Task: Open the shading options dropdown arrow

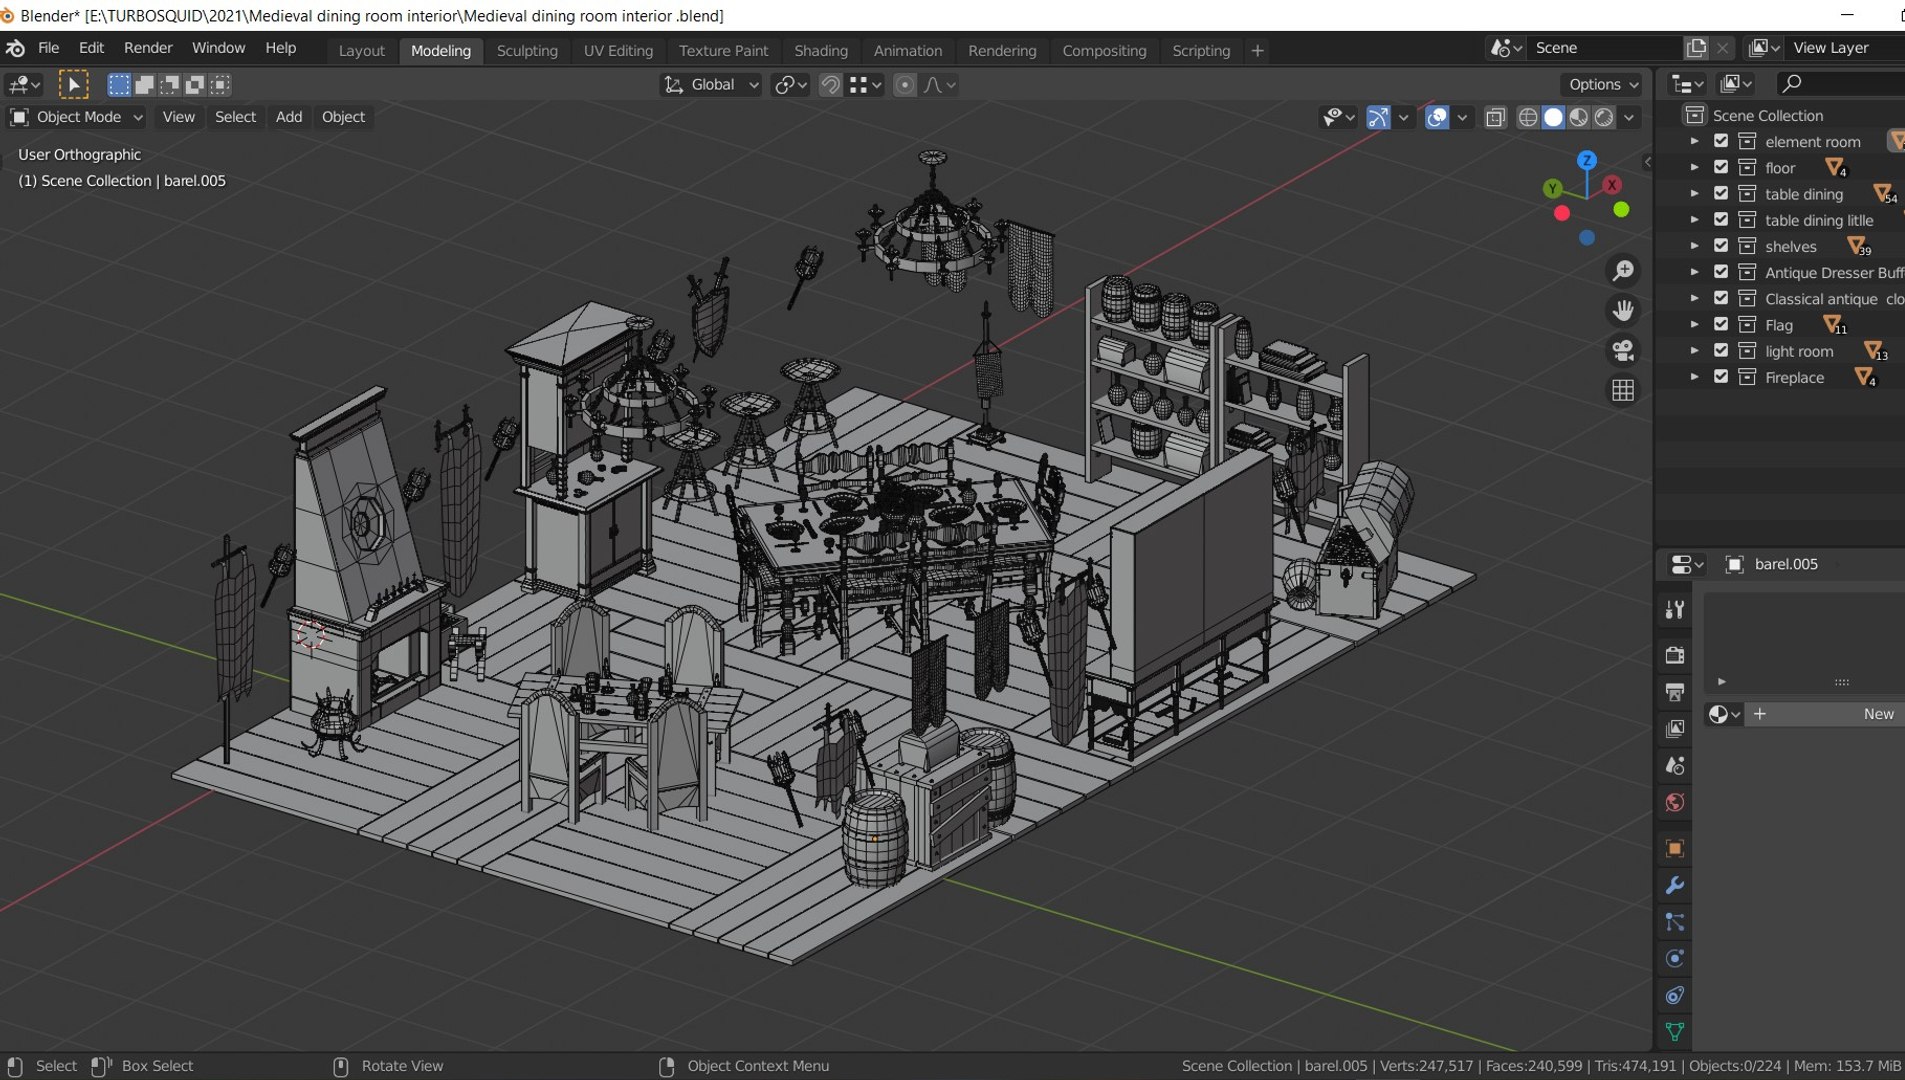Action: click(x=1629, y=117)
